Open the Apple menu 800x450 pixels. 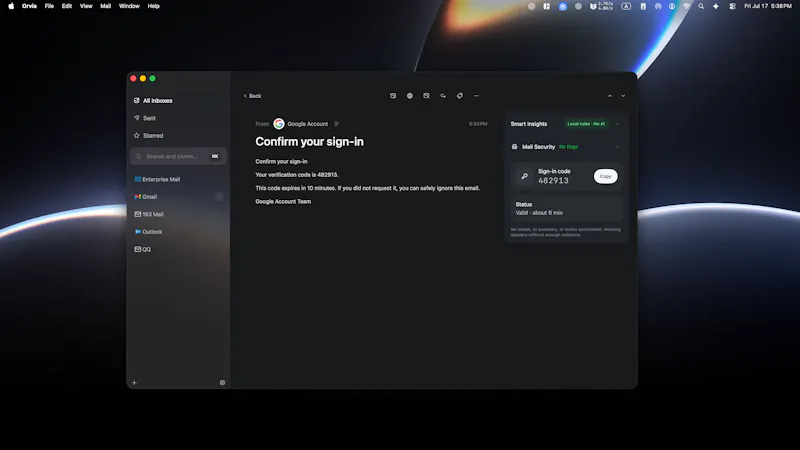(x=11, y=6)
